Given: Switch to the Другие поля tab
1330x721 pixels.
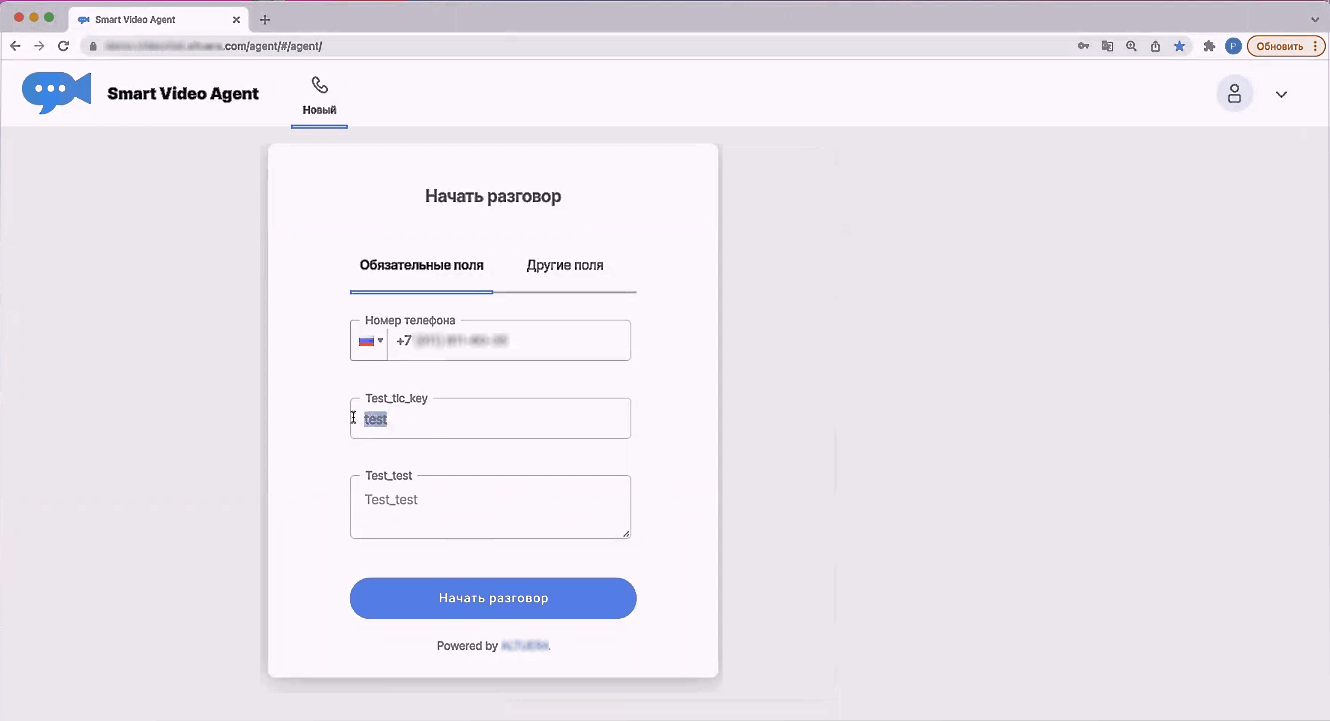Looking at the screenshot, I should click(565, 266).
